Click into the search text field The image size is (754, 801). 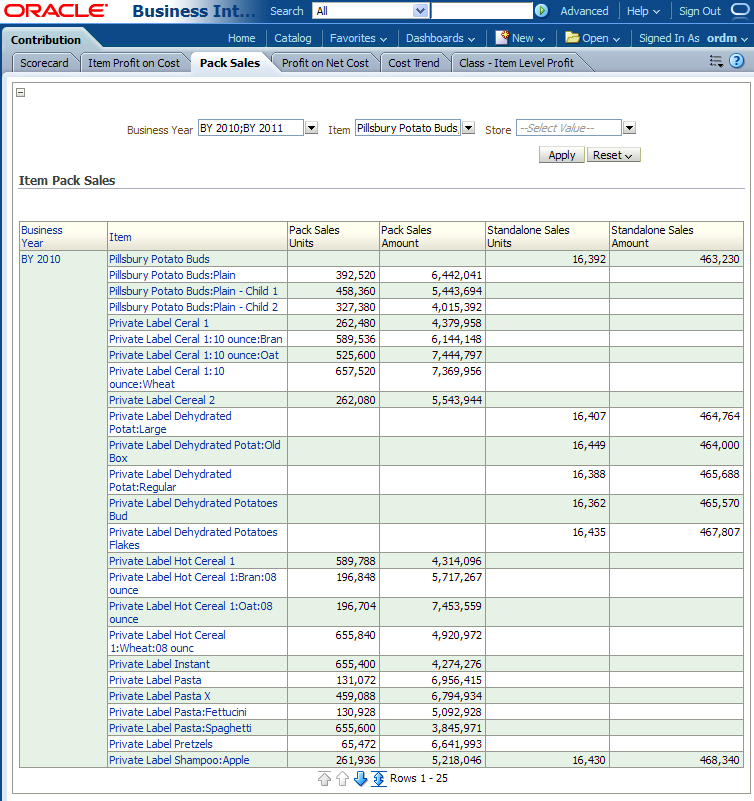coord(482,11)
